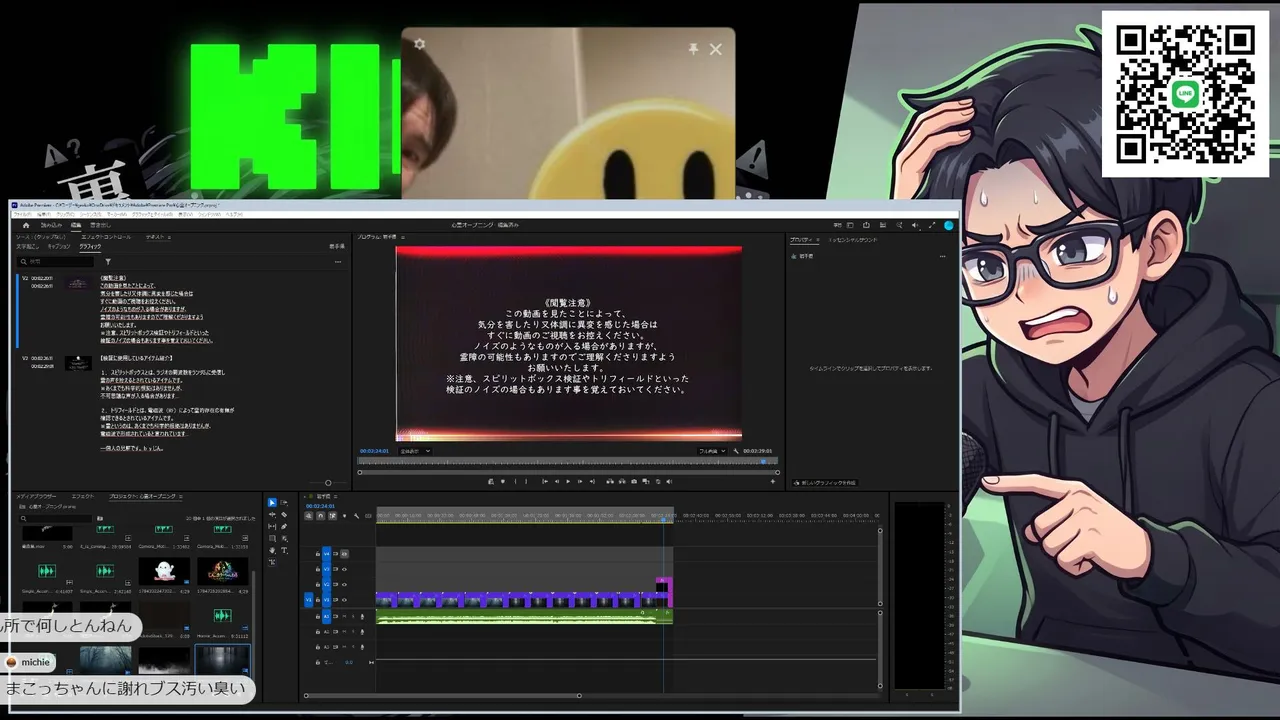Image resolution: width=1280 pixels, height=720 pixels.
Task: Open the キャプション (Captions) tab
Action: (x=59, y=246)
